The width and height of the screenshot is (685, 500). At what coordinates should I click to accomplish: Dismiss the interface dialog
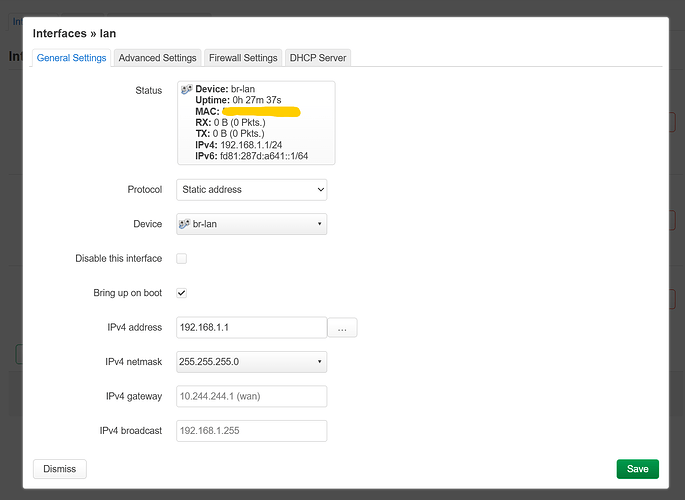click(60, 468)
